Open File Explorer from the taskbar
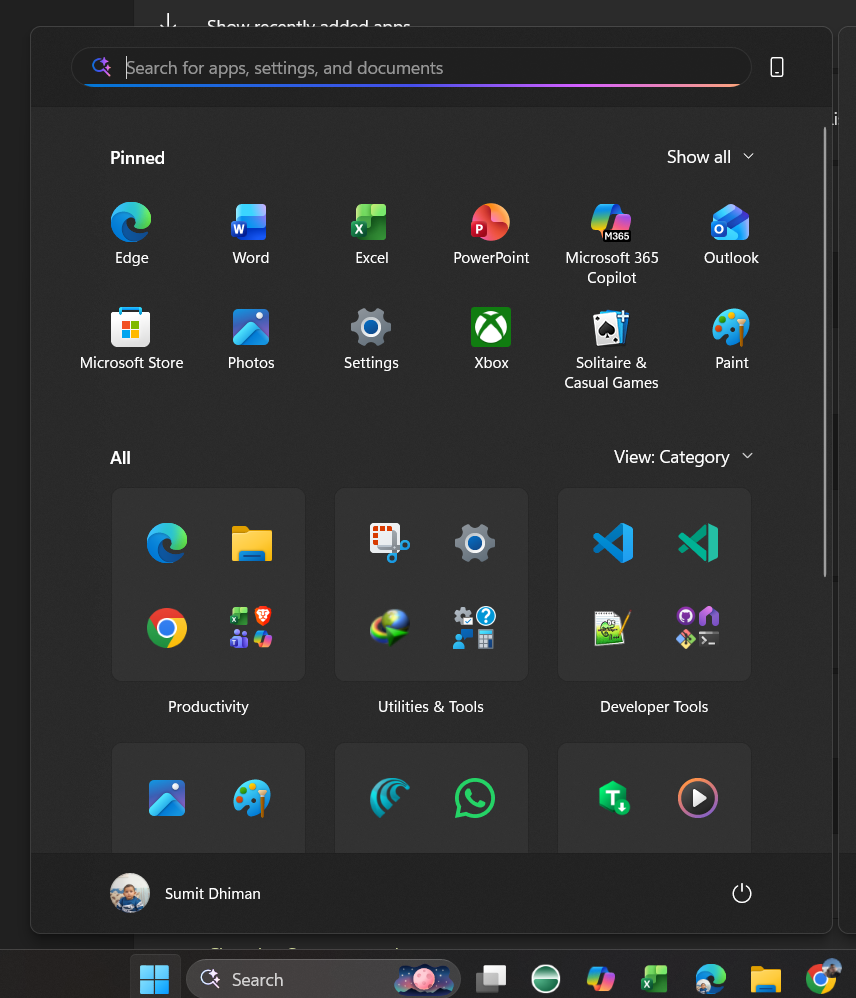The height and width of the screenshot is (998, 856). (766, 979)
